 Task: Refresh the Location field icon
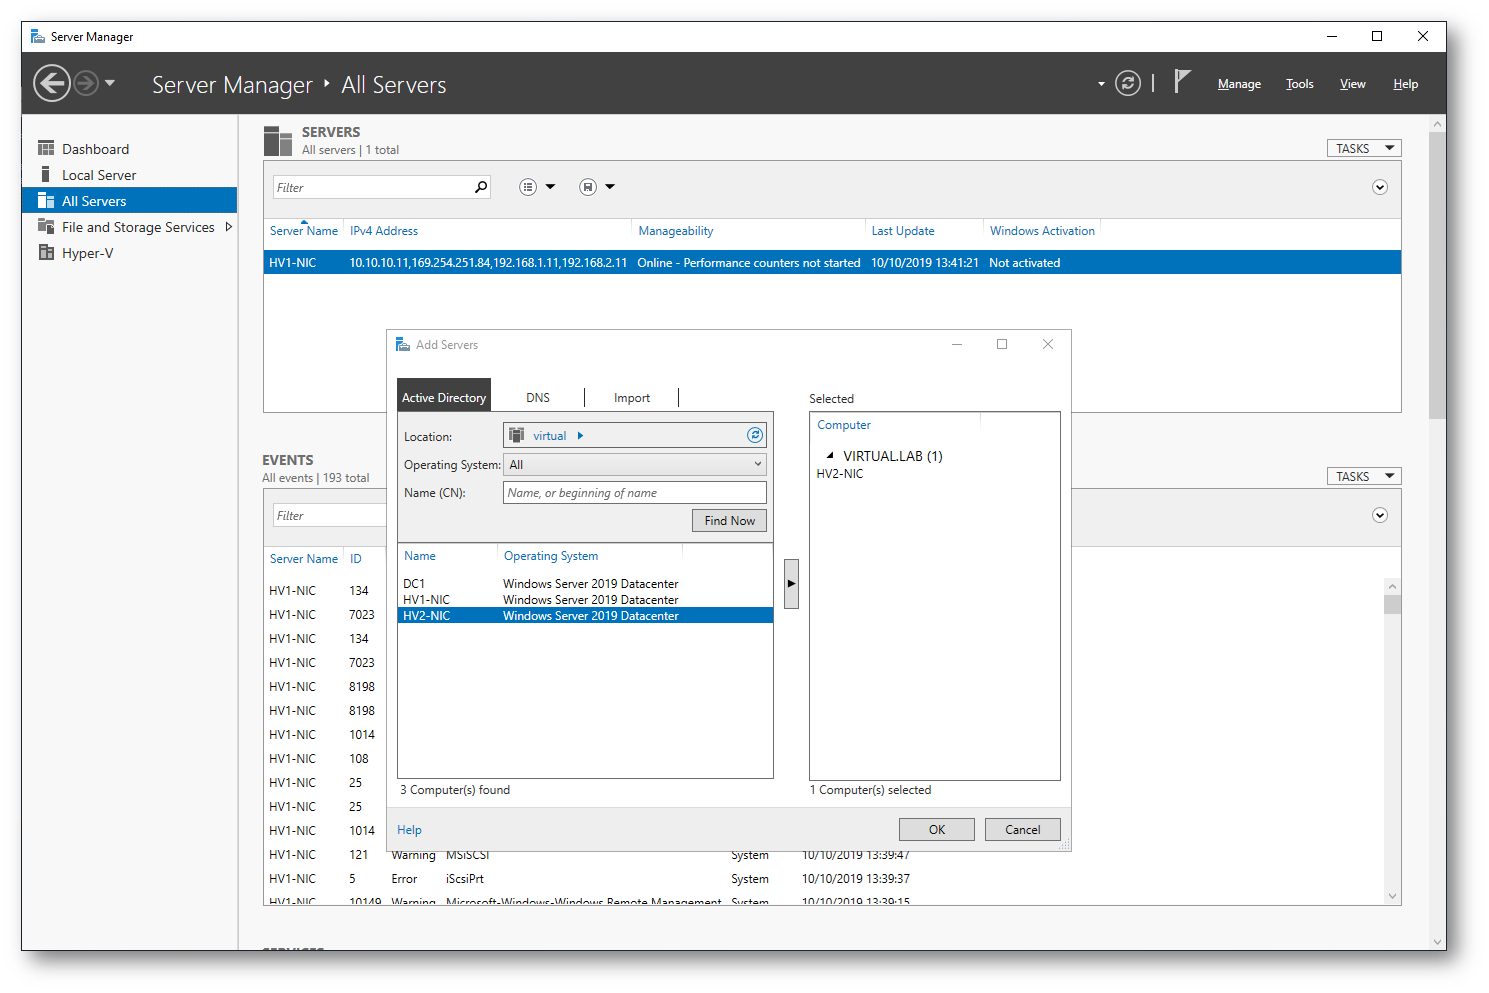point(755,435)
